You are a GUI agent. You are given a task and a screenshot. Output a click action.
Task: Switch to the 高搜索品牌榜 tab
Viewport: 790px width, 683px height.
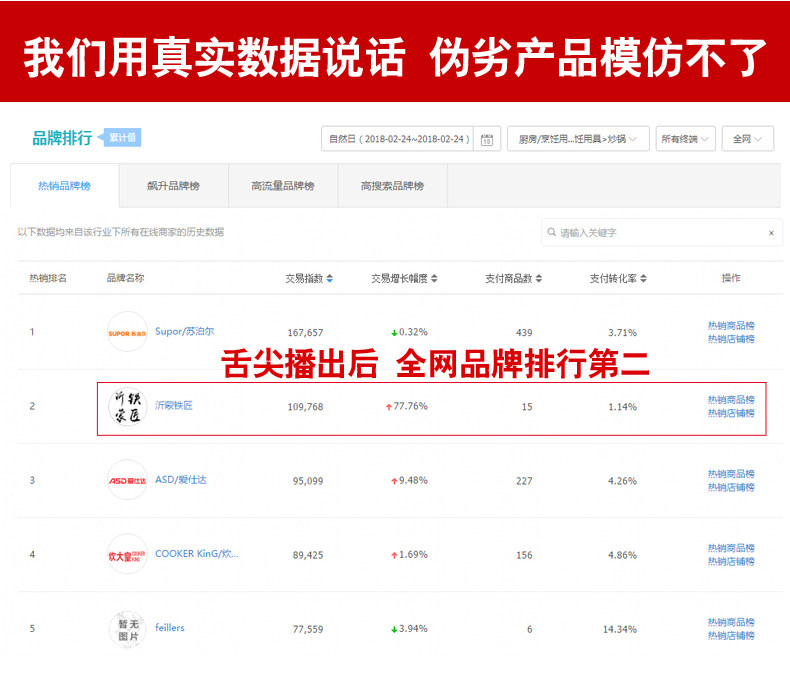392,186
